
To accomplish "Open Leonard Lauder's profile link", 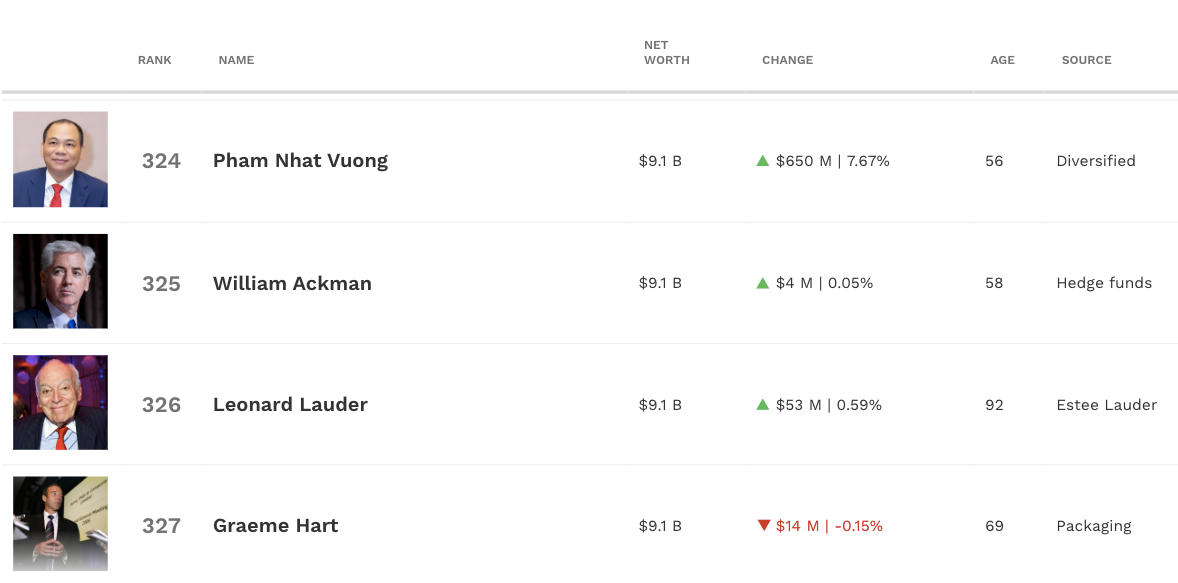I will (291, 404).
